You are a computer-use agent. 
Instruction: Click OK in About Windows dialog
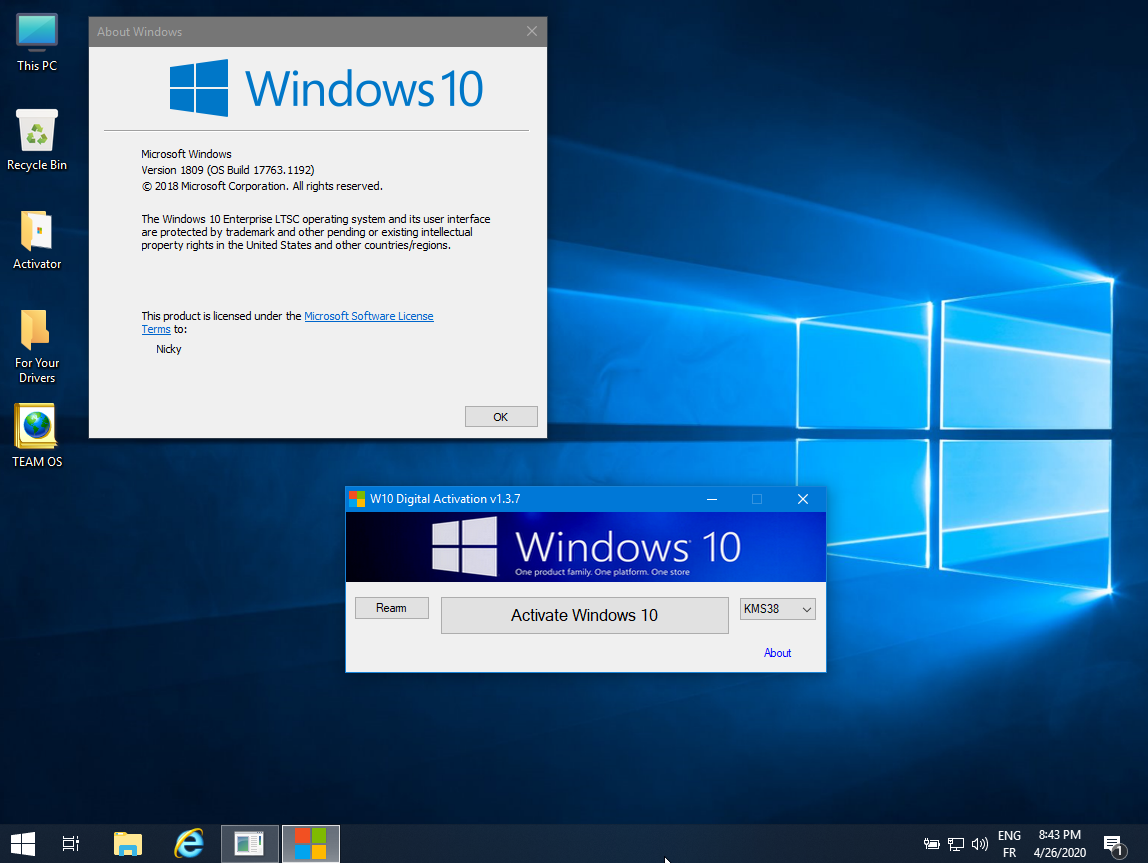click(x=501, y=416)
